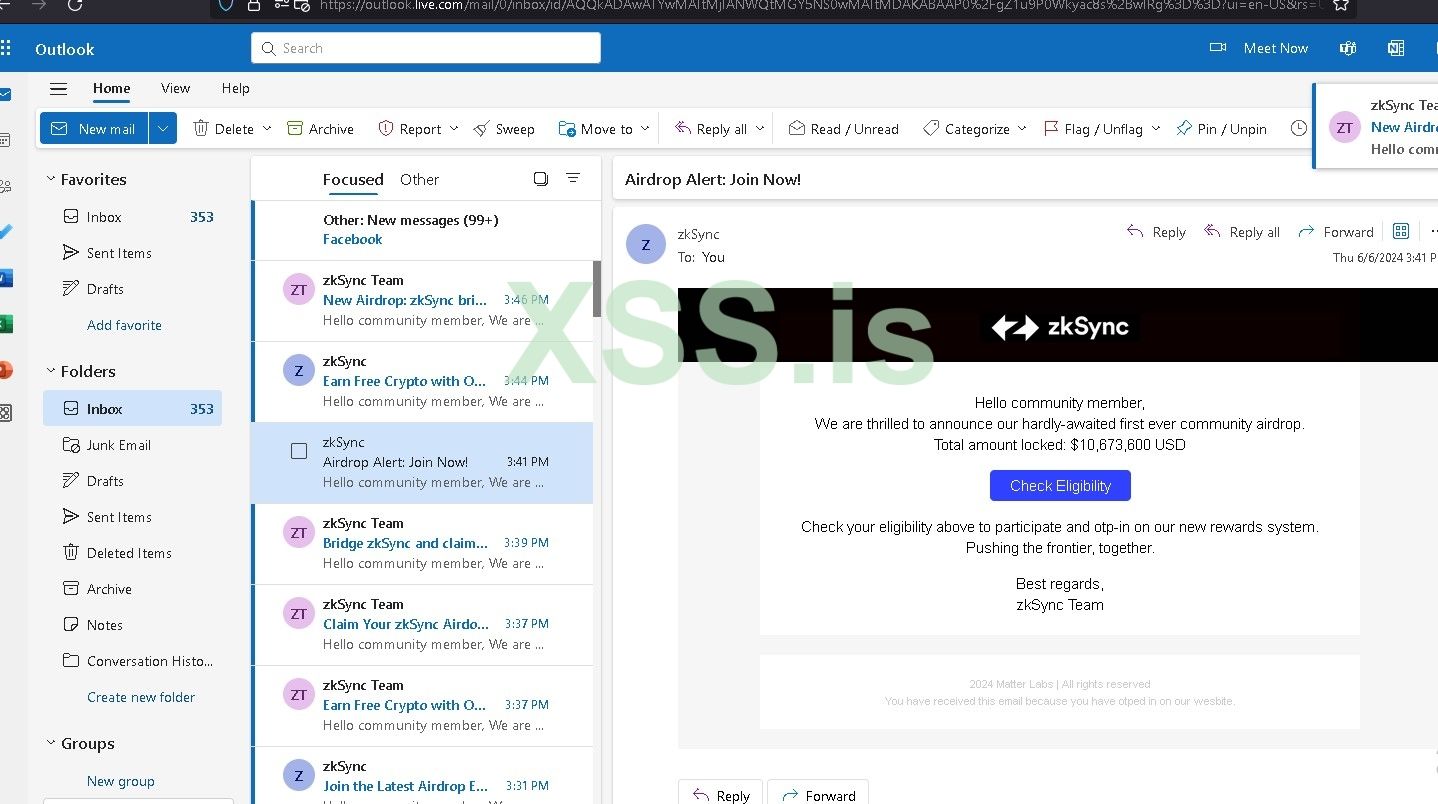This screenshot has width=1438, height=804.
Task: Click inside the Search box
Action: (426, 48)
